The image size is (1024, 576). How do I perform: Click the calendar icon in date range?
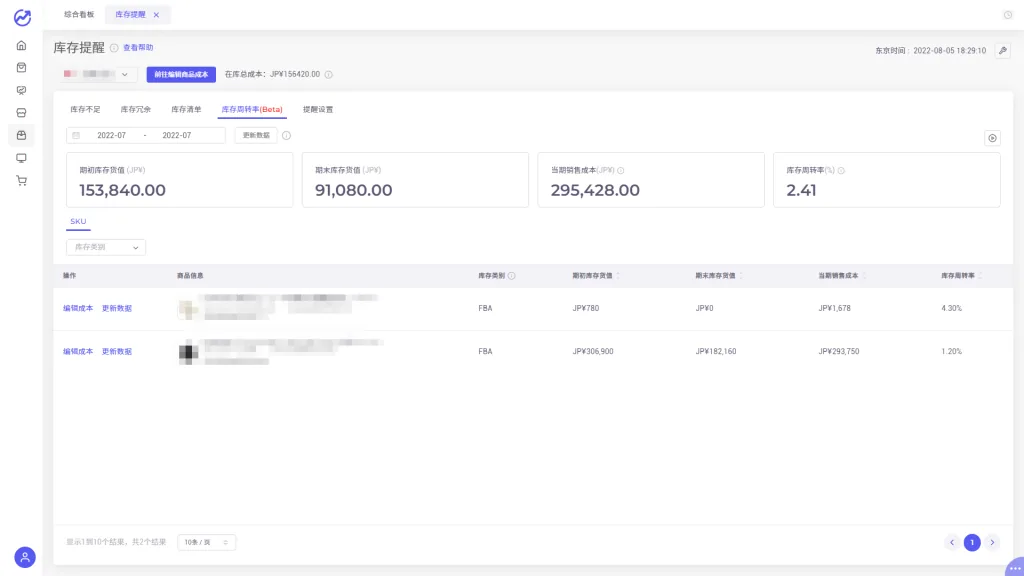(76, 135)
